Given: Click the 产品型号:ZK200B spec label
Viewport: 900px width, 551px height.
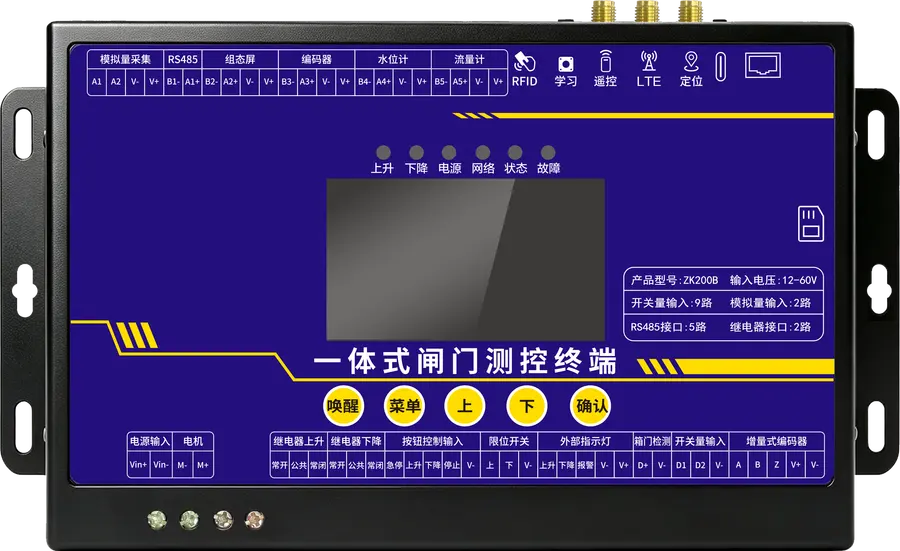Looking at the screenshot, I should coord(674,280).
